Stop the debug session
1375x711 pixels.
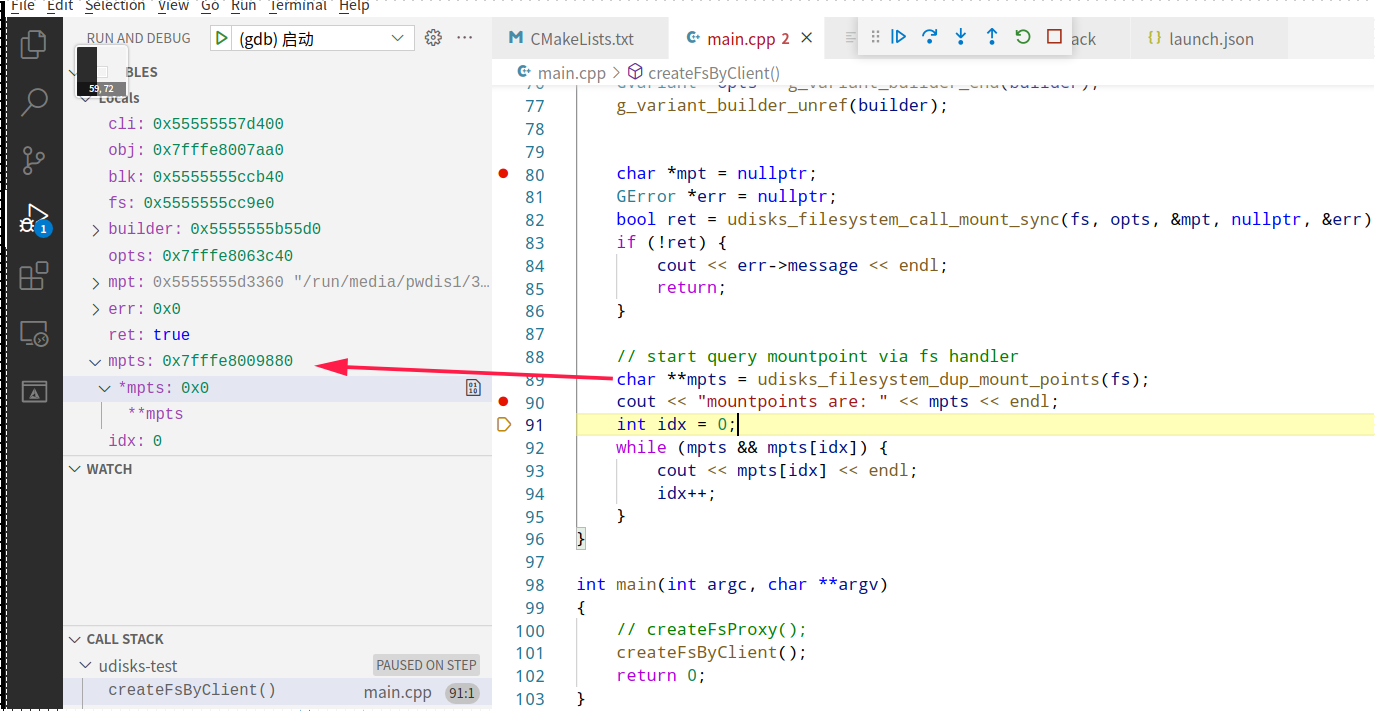click(x=1054, y=37)
